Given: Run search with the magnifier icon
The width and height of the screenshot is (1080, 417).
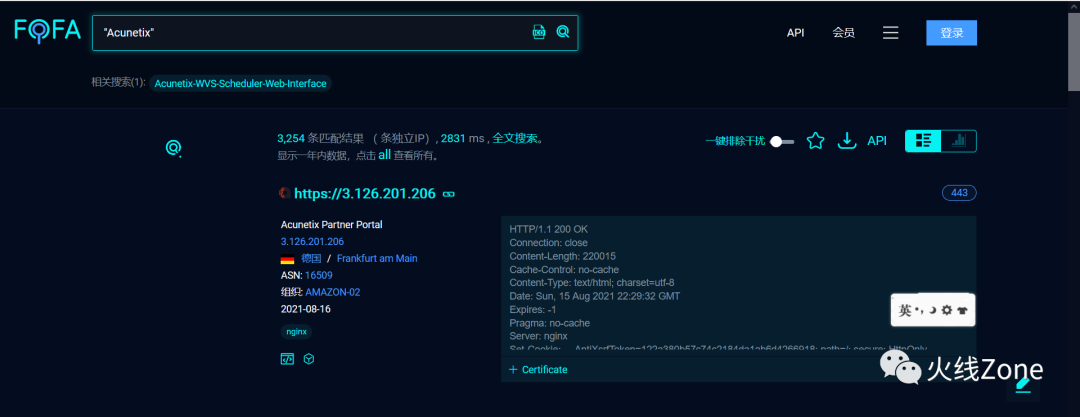Looking at the screenshot, I should pos(563,32).
